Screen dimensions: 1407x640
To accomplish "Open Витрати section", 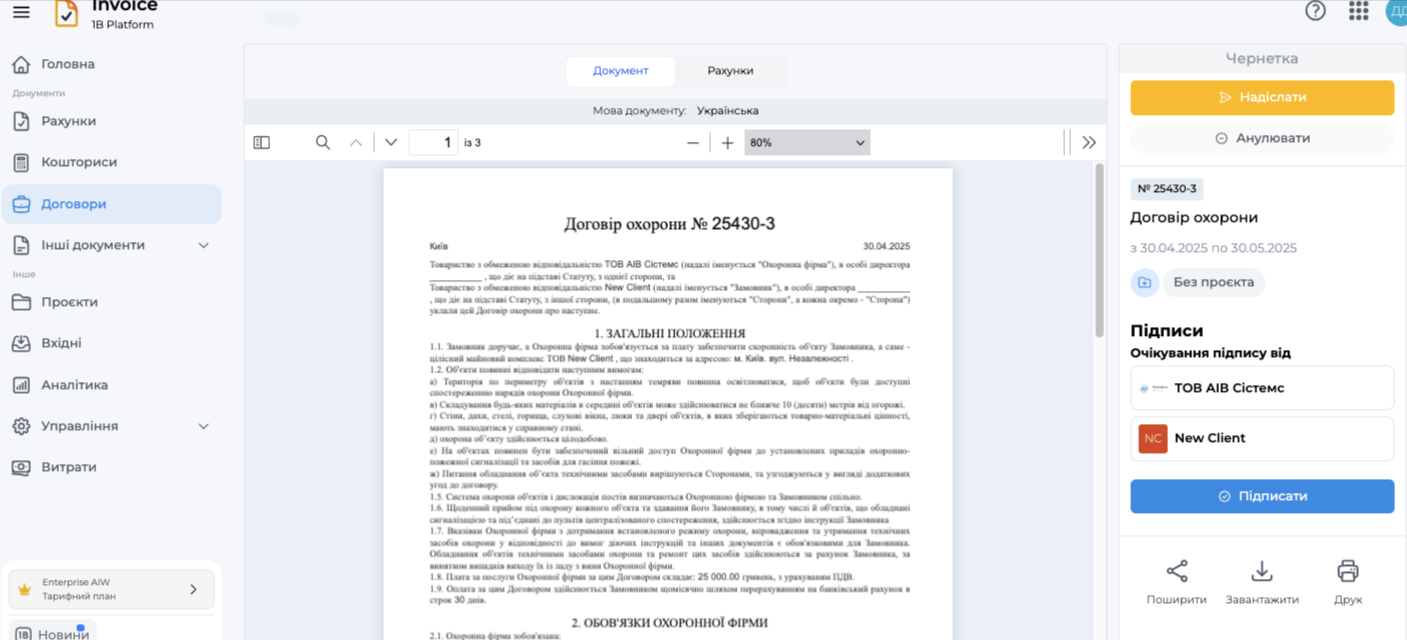I will [x=68, y=467].
